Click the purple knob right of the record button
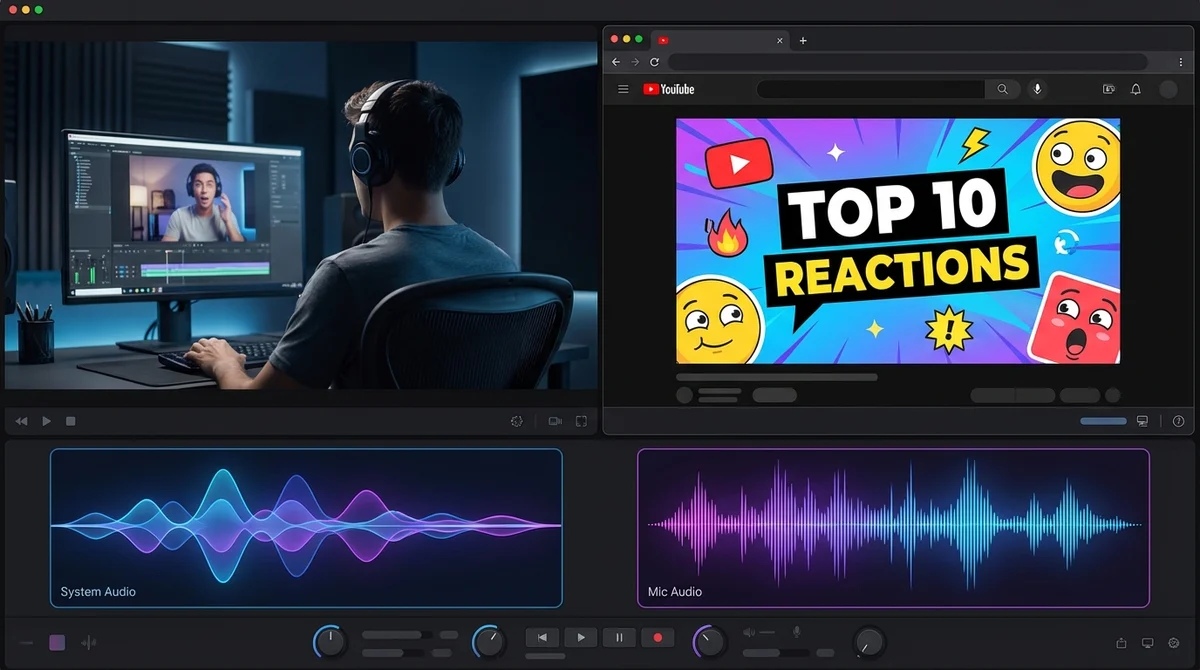This screenshot has width=1200, height=670. coord(709,642)
